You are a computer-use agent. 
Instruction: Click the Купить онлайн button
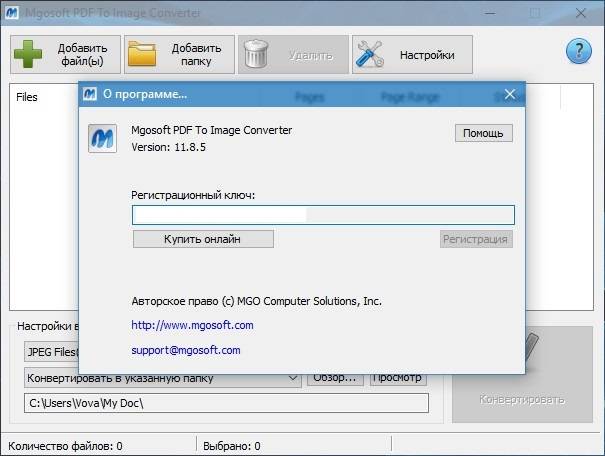tap(203, 239)
